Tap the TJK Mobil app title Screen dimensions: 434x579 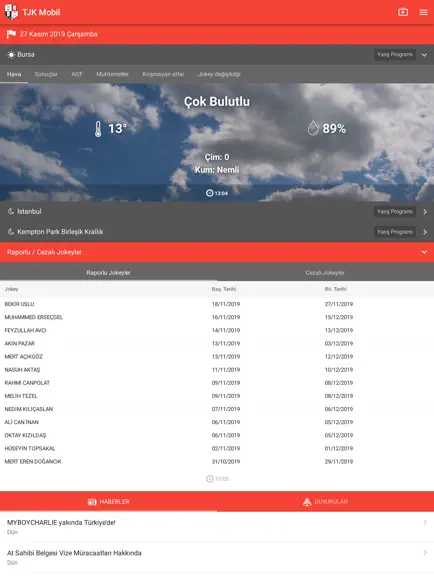click(41, 12)
